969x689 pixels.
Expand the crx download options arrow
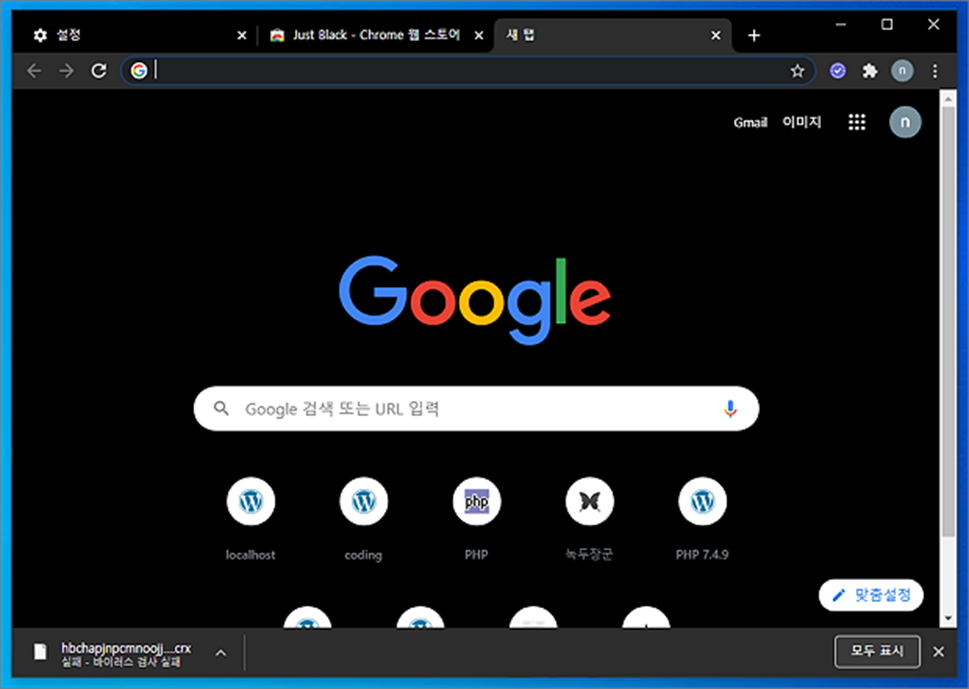221,653
